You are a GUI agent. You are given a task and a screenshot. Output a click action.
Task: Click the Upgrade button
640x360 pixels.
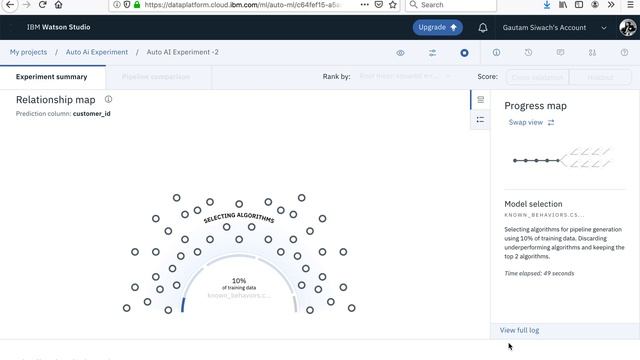click(438, 27)
